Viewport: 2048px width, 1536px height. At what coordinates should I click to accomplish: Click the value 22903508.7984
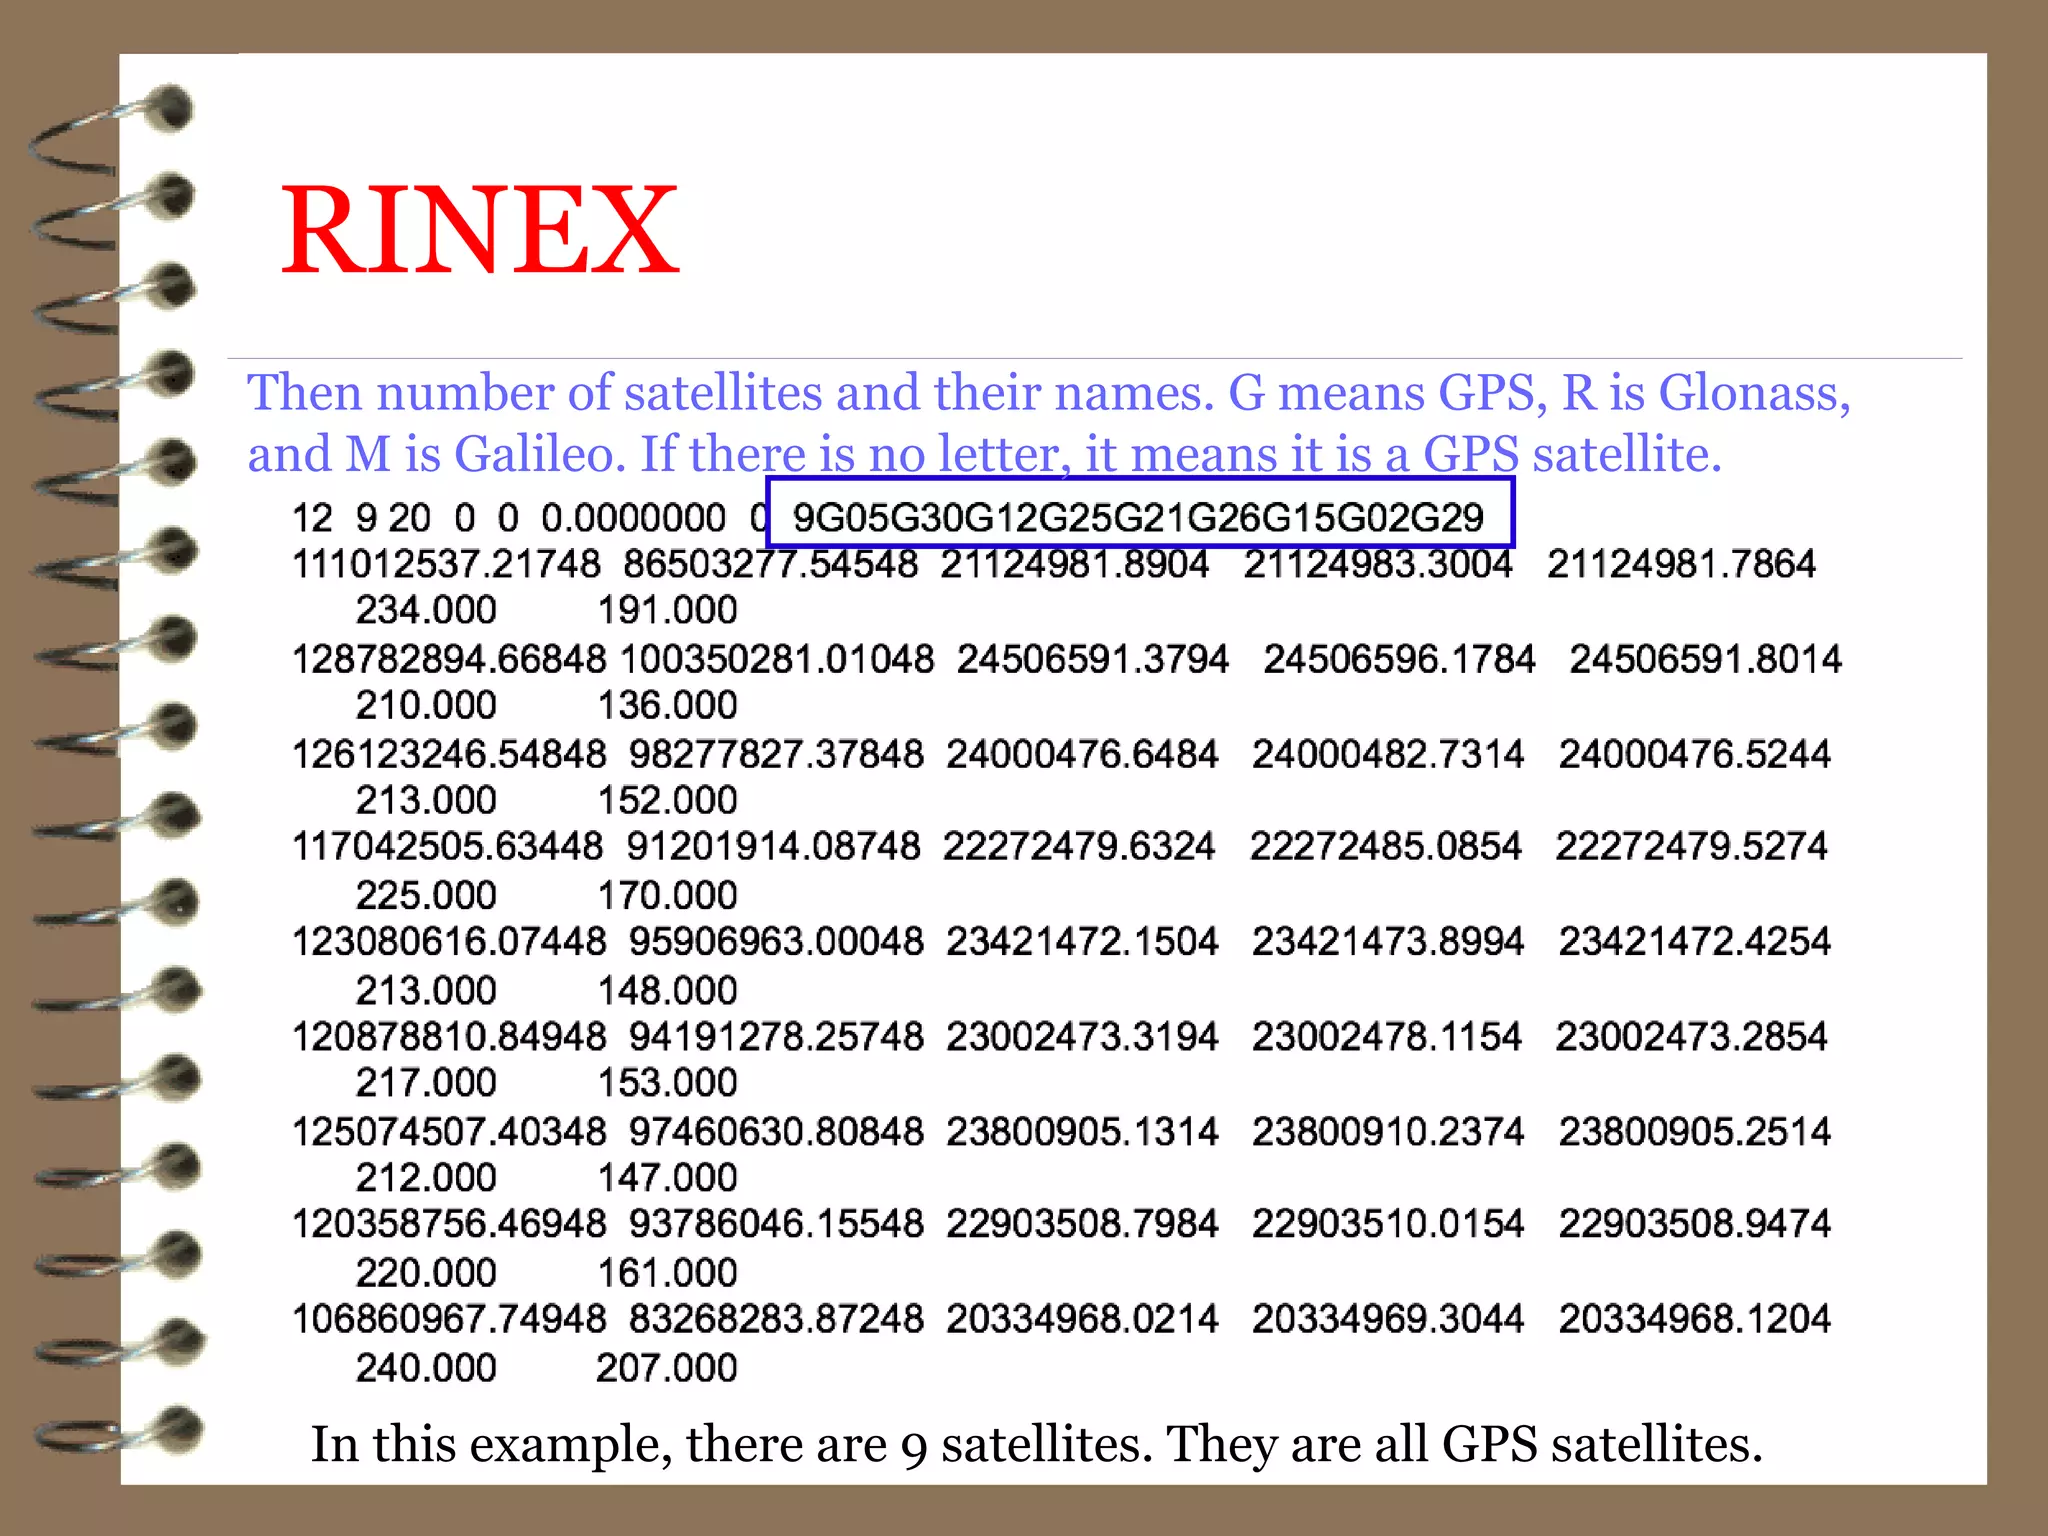[x=1083, y=1224]
